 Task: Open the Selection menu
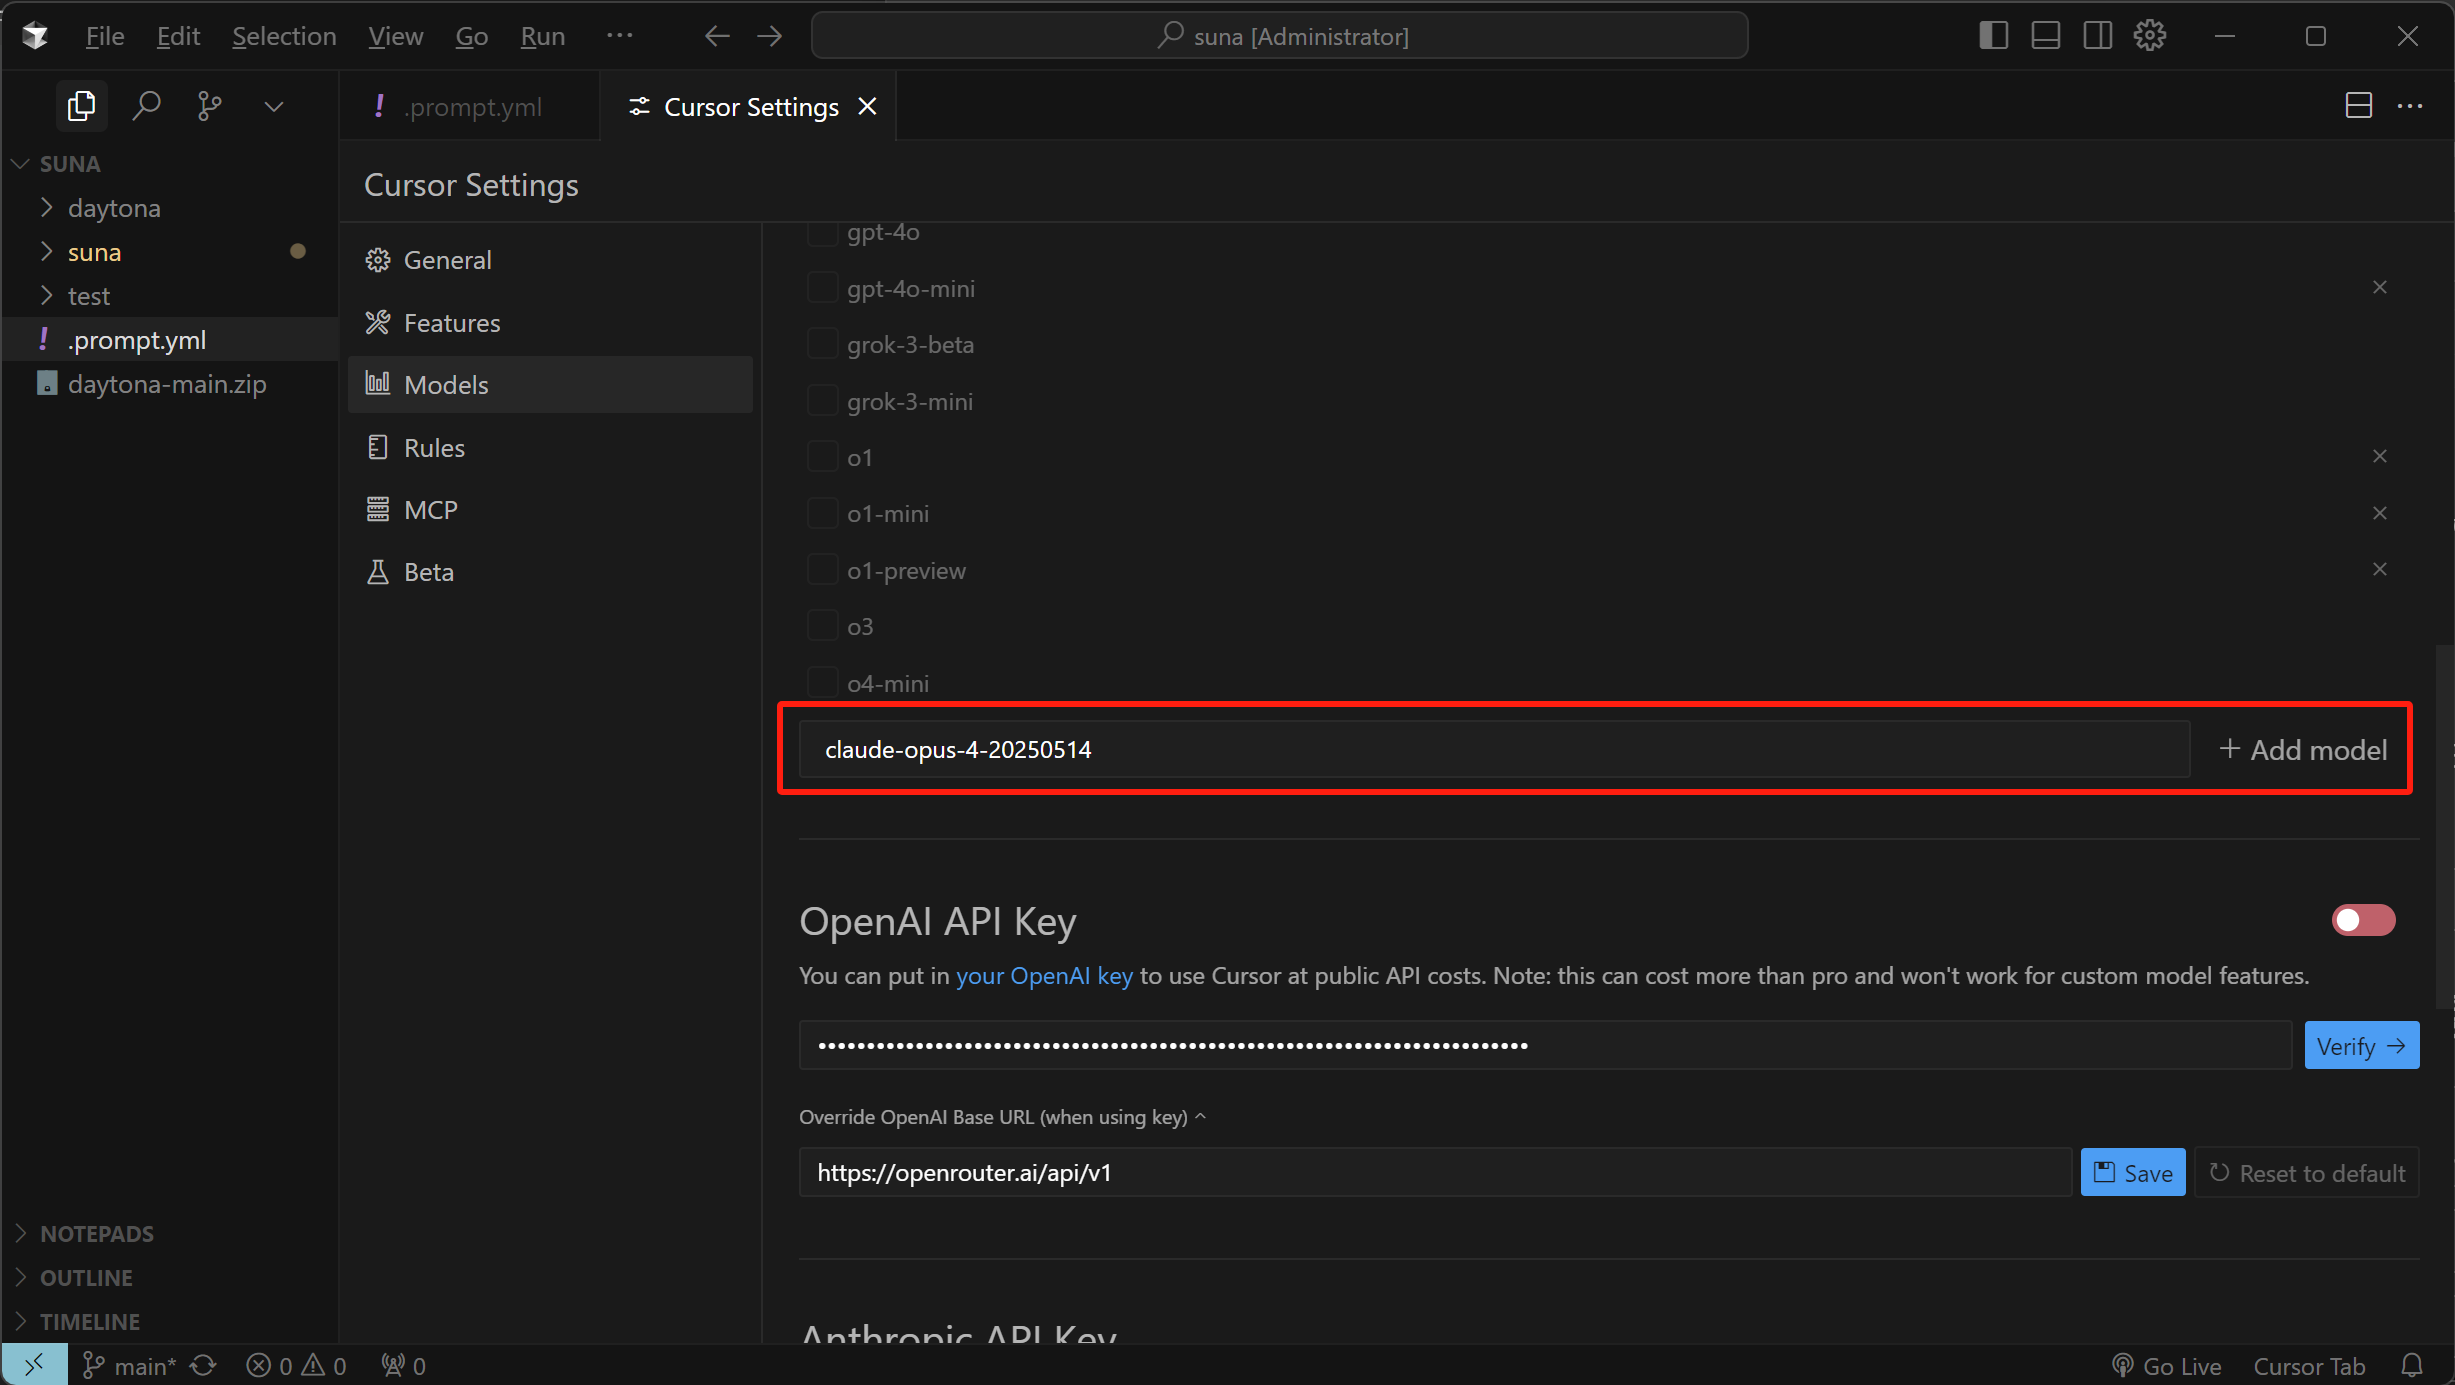284,36
